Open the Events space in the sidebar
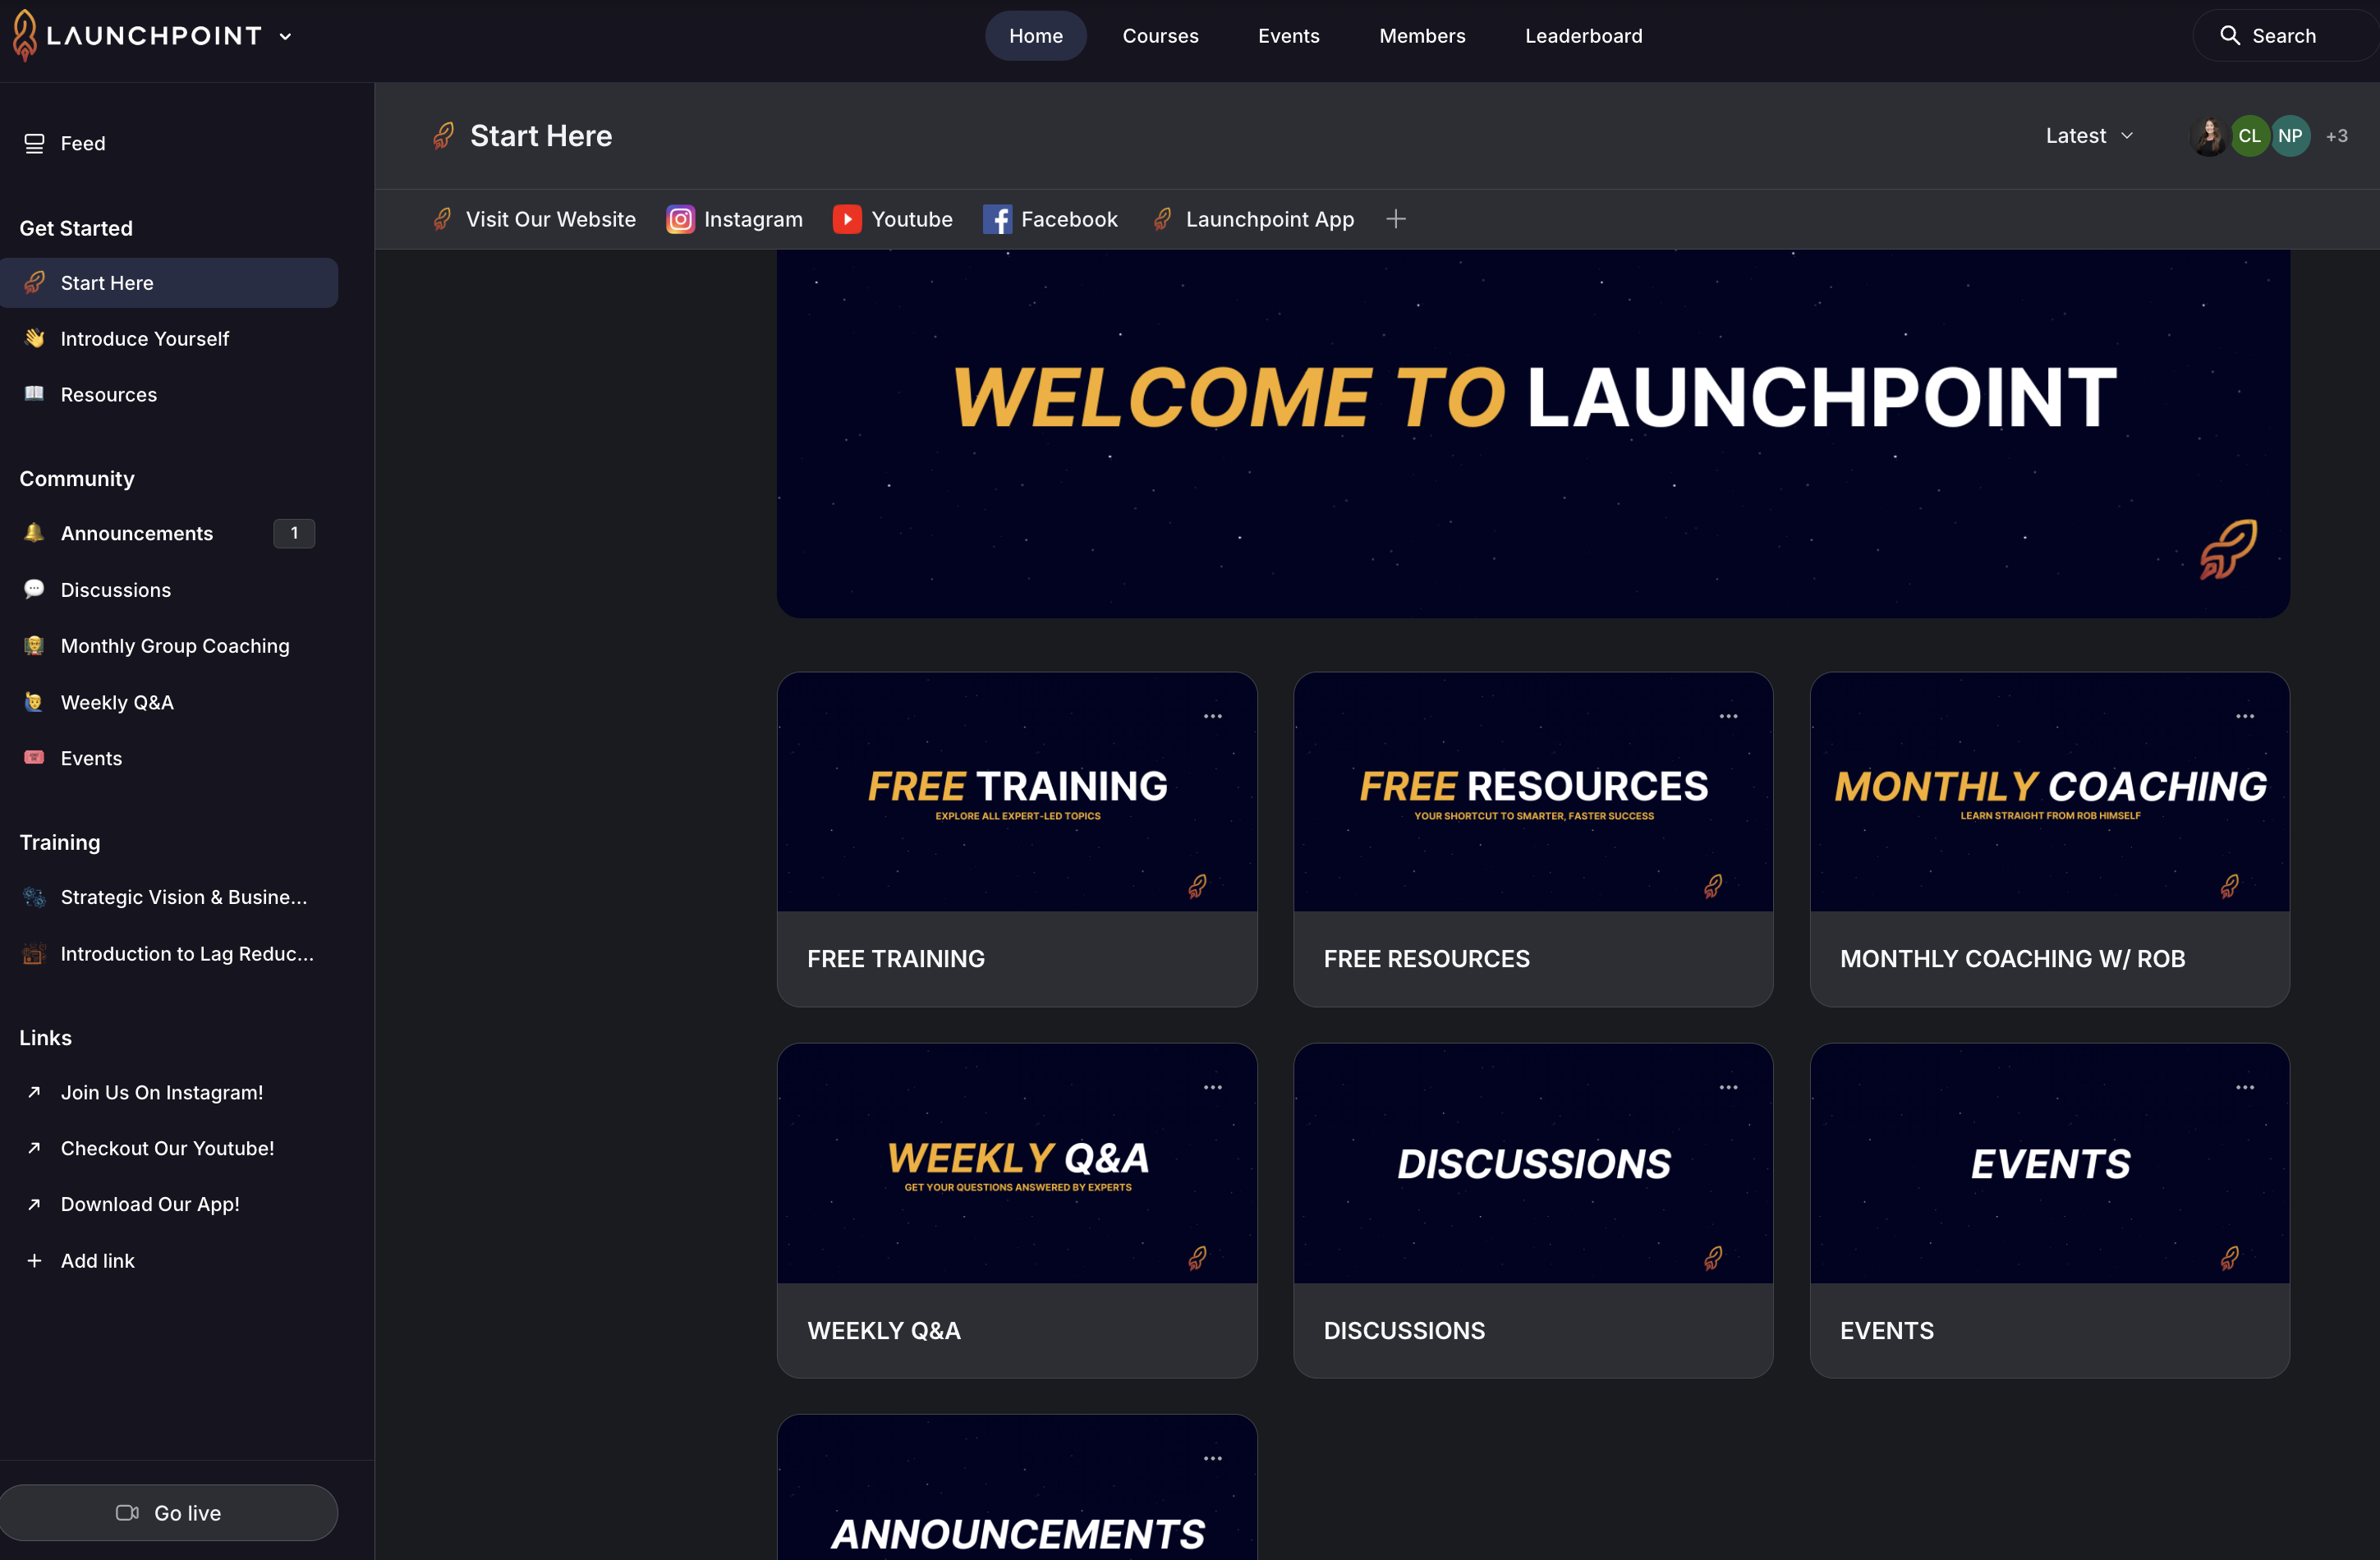This screenshot has width=2380, height=1560. [169, 759]
